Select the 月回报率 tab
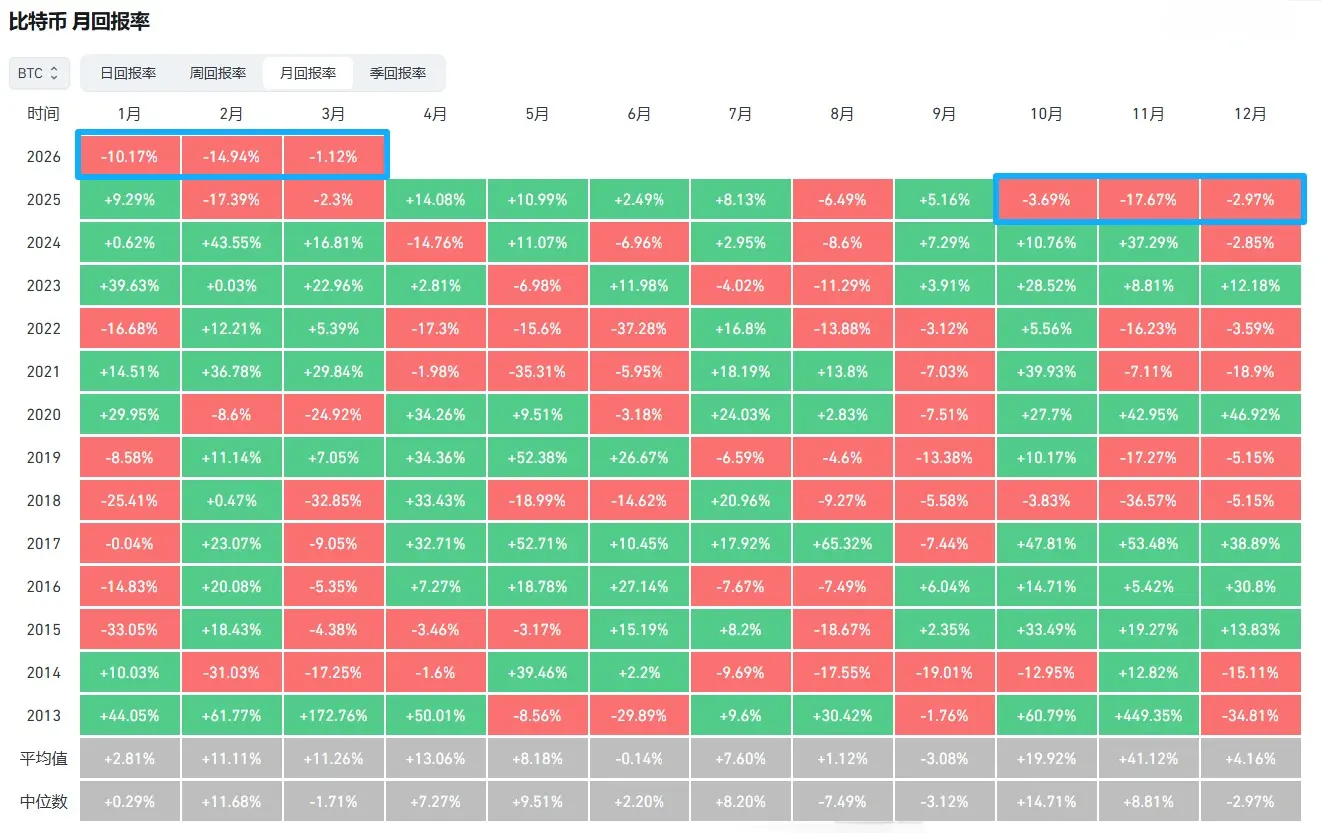1322x834 pixels. point(308,73)
